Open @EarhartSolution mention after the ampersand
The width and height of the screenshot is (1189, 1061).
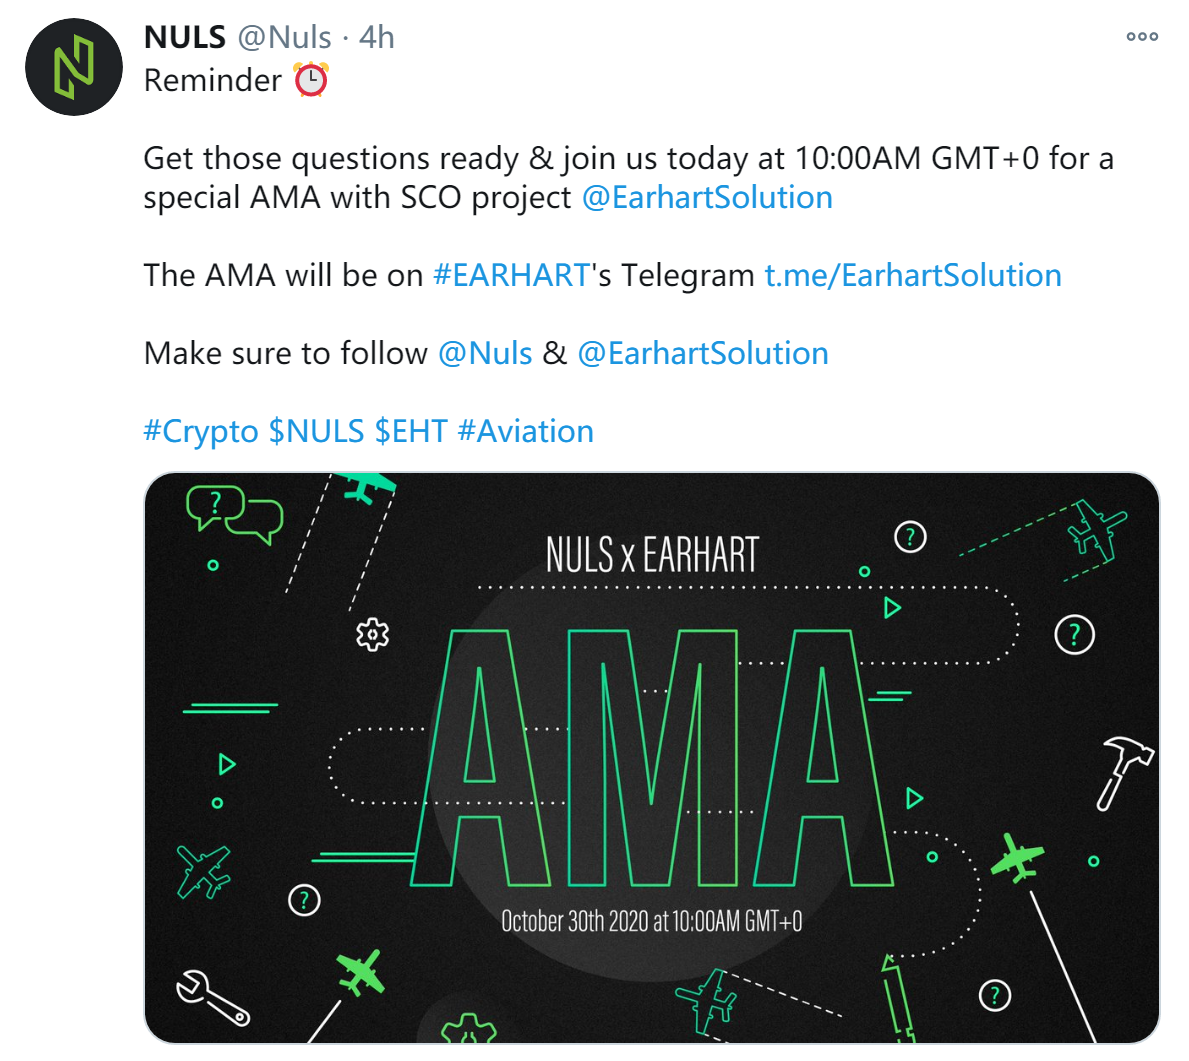[x=703, y=353]
